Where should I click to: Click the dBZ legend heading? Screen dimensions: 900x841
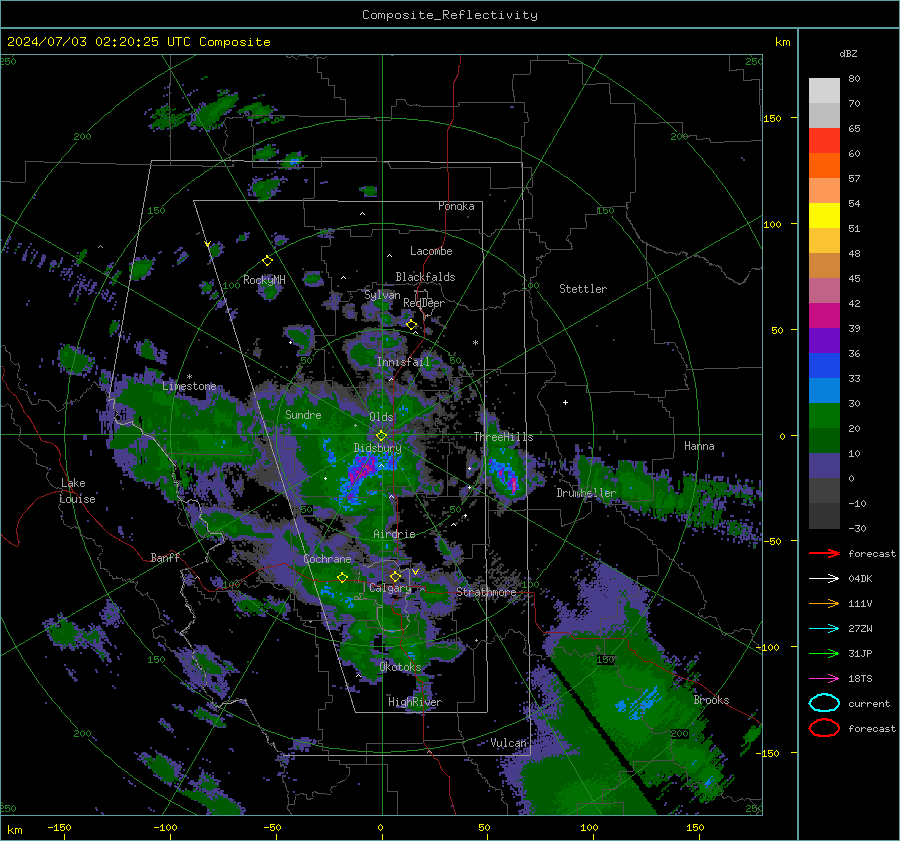coord(848,53)
